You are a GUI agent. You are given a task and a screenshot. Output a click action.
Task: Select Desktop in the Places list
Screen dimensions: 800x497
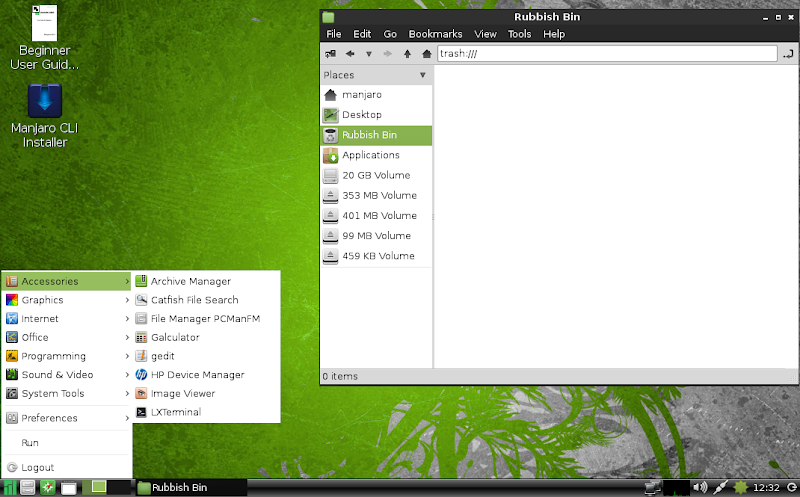377,115
